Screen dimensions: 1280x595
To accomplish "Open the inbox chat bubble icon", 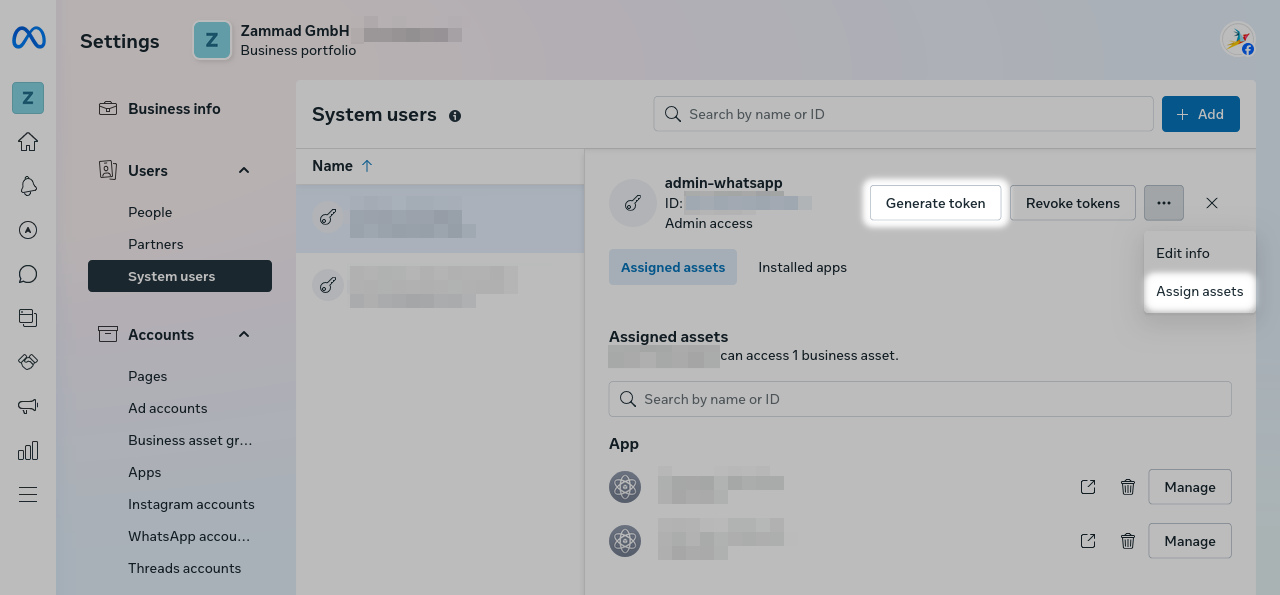I will pyautogui.click(x=28, y=274).
